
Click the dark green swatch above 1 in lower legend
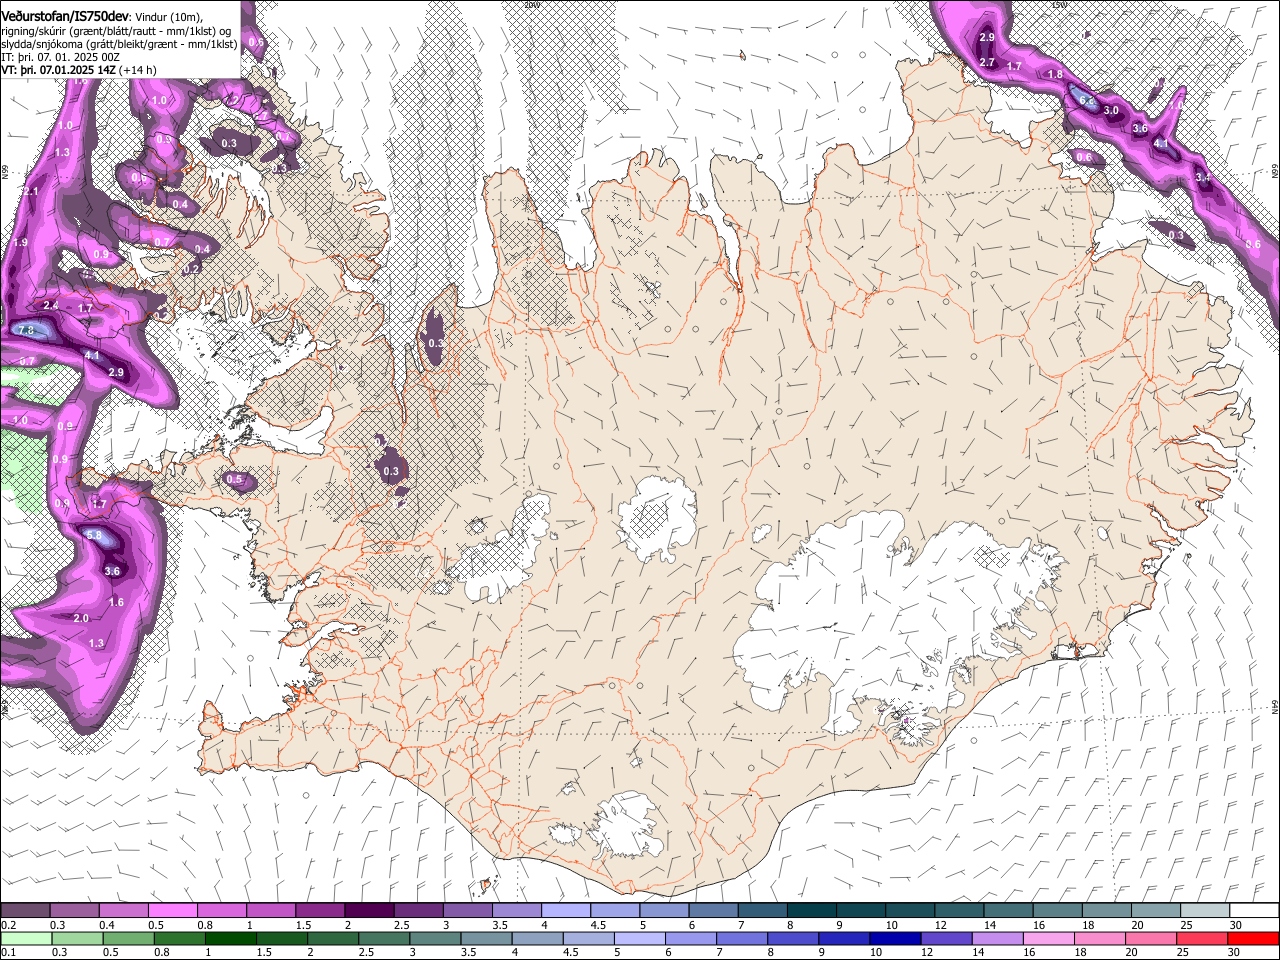coord(230,938)
